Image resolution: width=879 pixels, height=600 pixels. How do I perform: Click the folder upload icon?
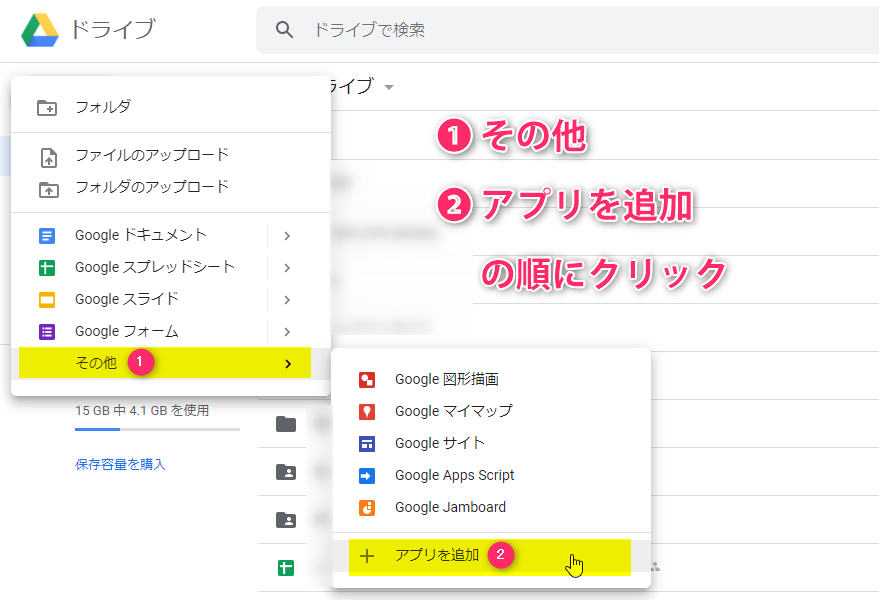click(x=49, y=190)
